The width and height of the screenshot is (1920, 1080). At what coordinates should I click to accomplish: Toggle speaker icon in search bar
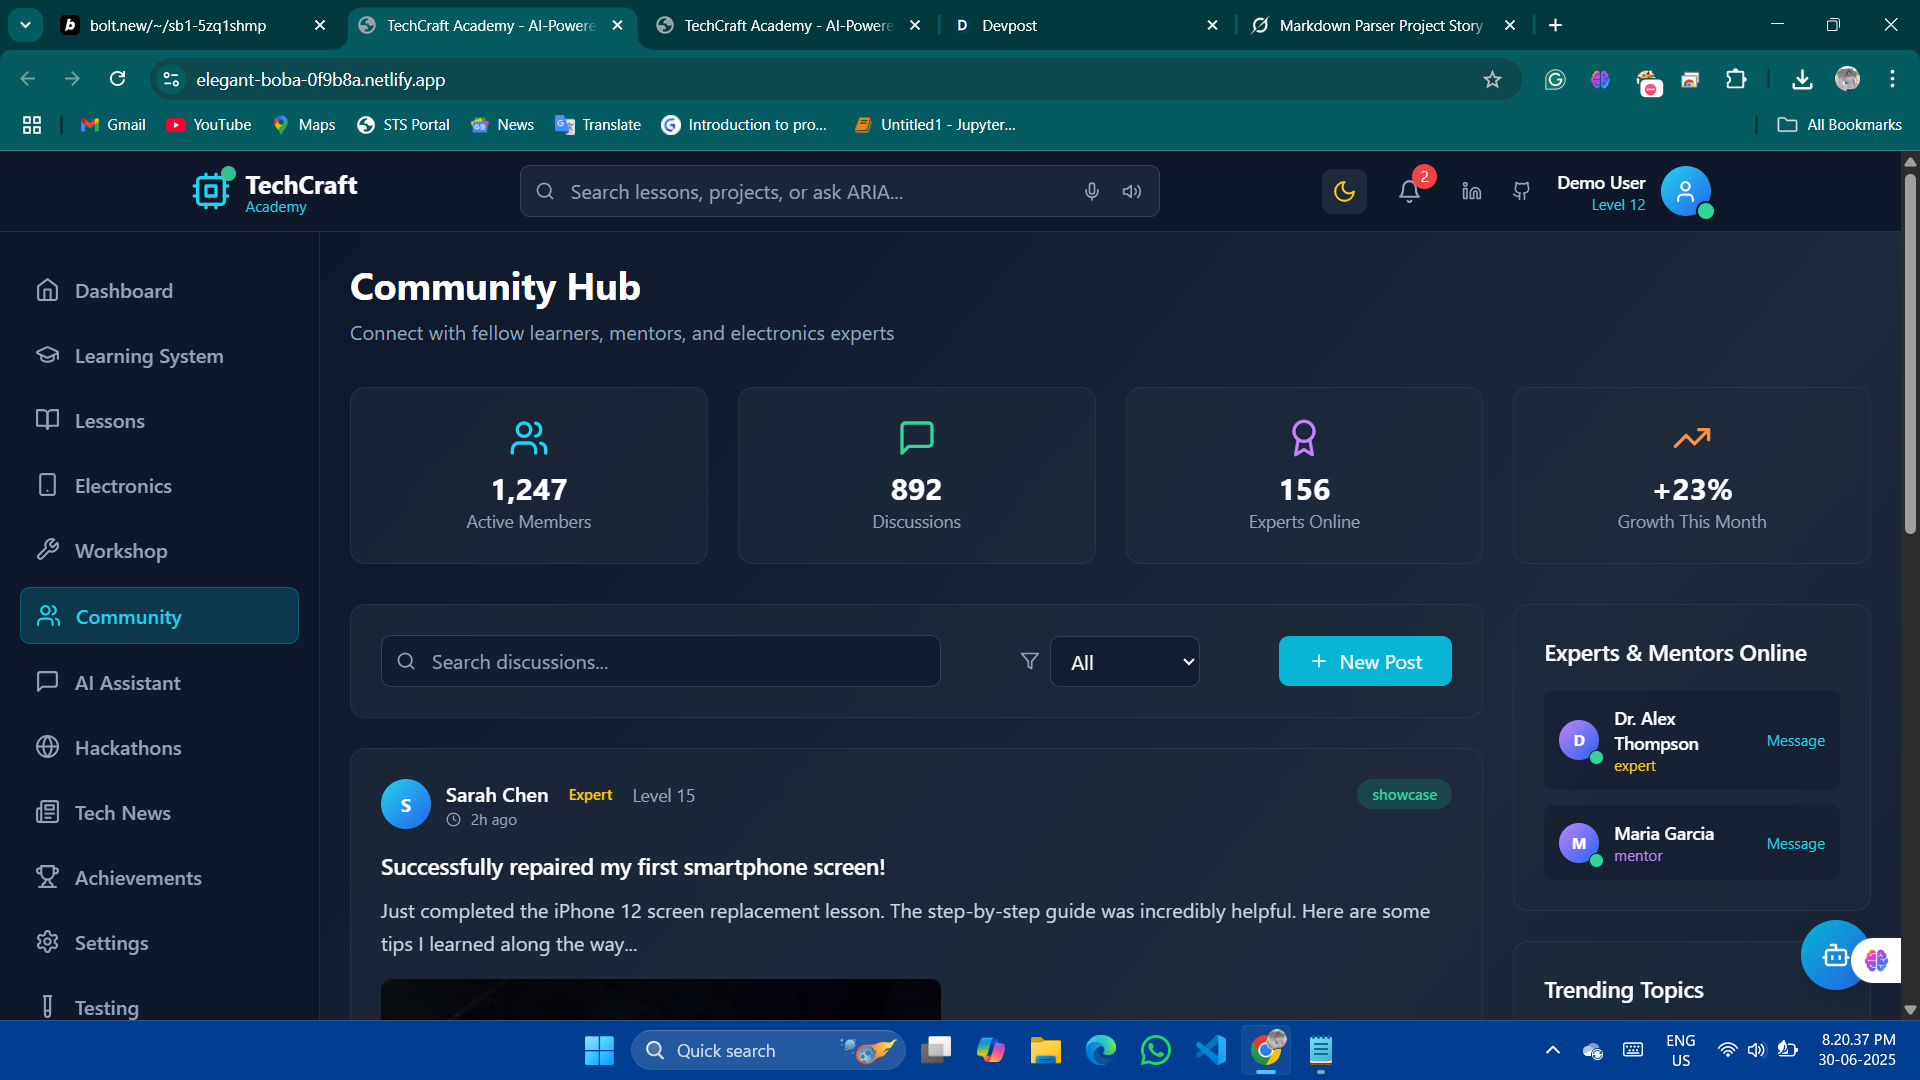pos(1132,191)
